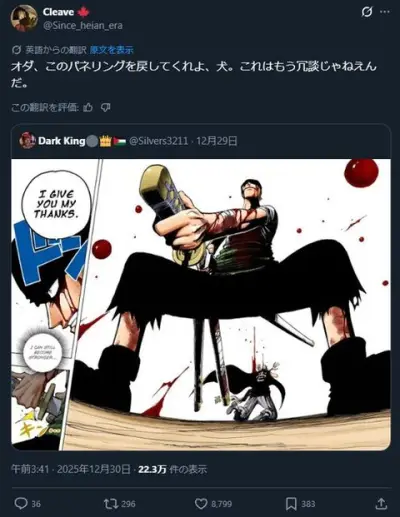Open the quoted manga image
Screen dimensions: 400x517
(x=201, y=304)
